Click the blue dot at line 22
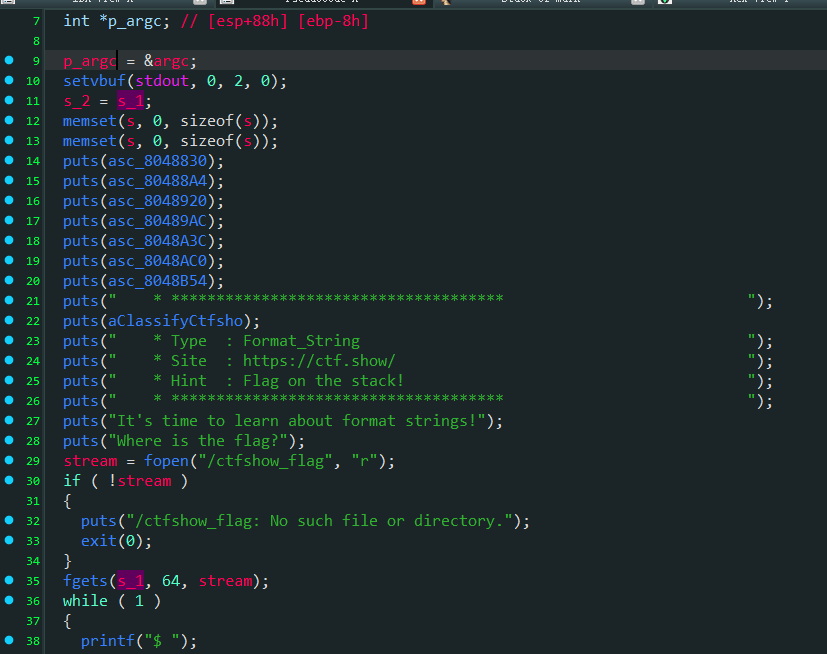 (9, 321)
